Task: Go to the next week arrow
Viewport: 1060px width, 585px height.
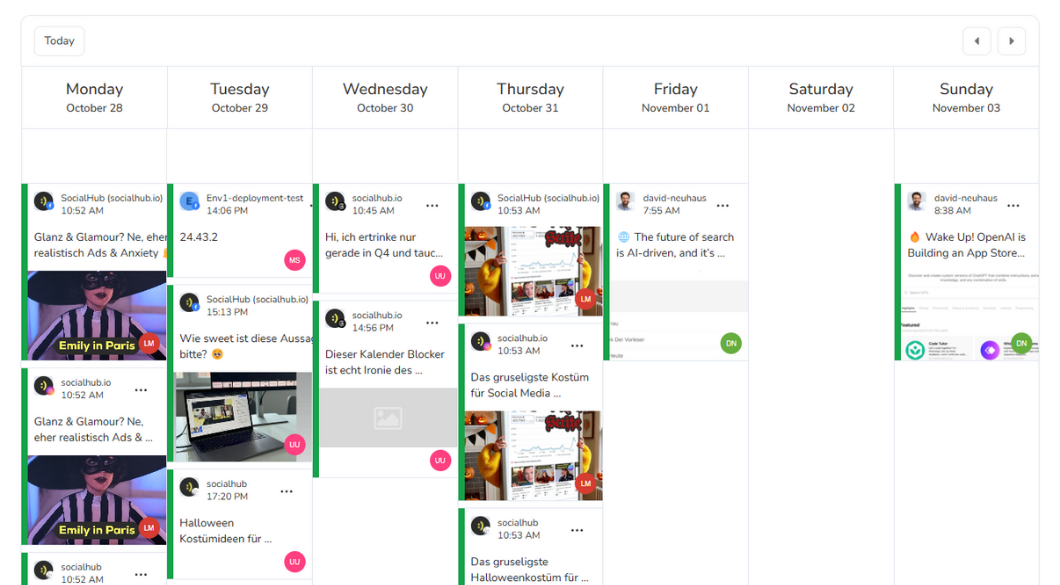Action: pyautogui.click(x=1011, y=41)
